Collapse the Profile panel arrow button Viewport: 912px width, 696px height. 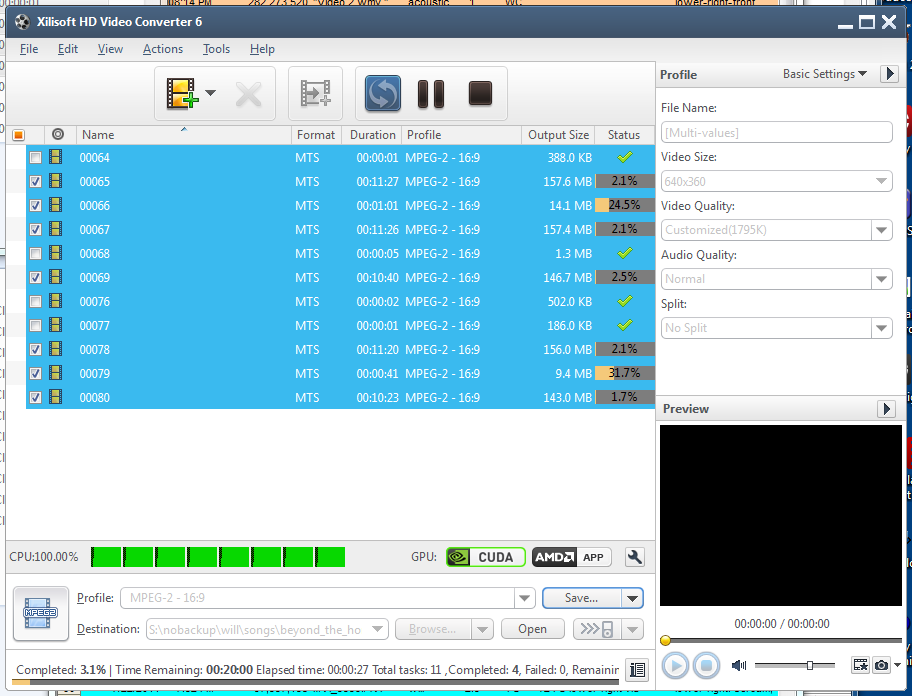889,74
